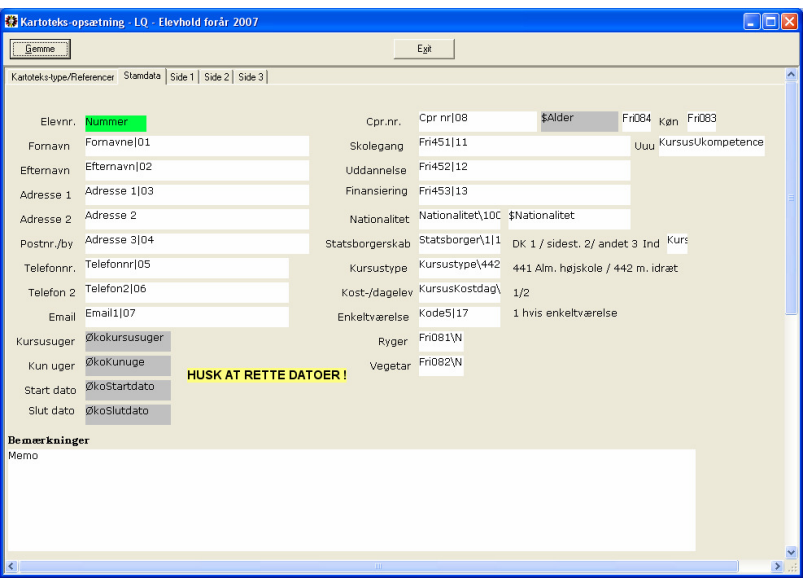Click the Kode5|17 Enkeltværelse field
This screenshot has height=580, width=806.
(460, 317)
